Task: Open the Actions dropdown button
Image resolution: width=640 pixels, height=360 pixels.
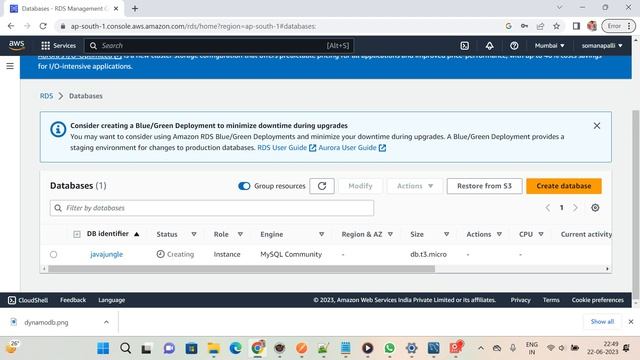Action: click(x=415, y=186)
